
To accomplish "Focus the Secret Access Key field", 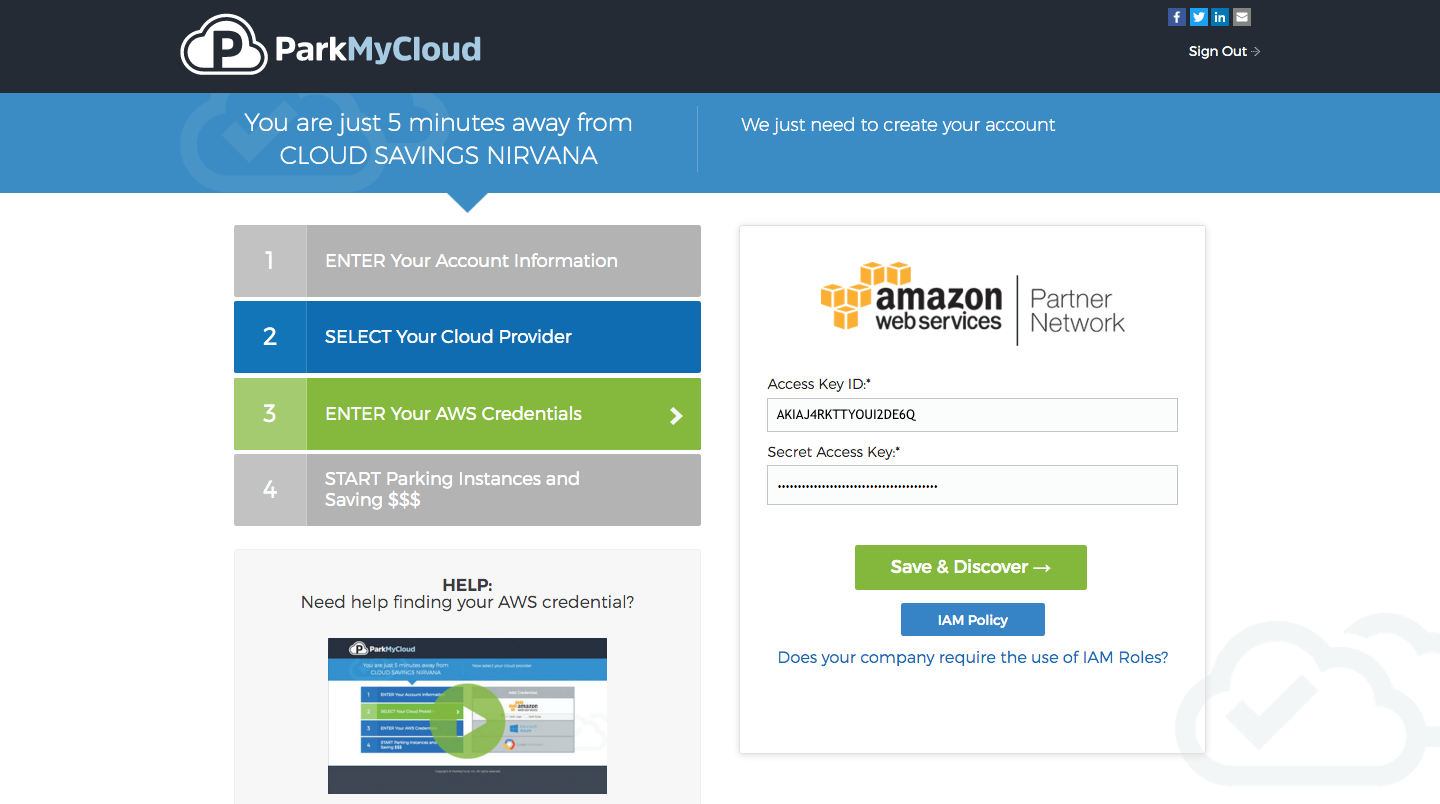I will [971, 486].
